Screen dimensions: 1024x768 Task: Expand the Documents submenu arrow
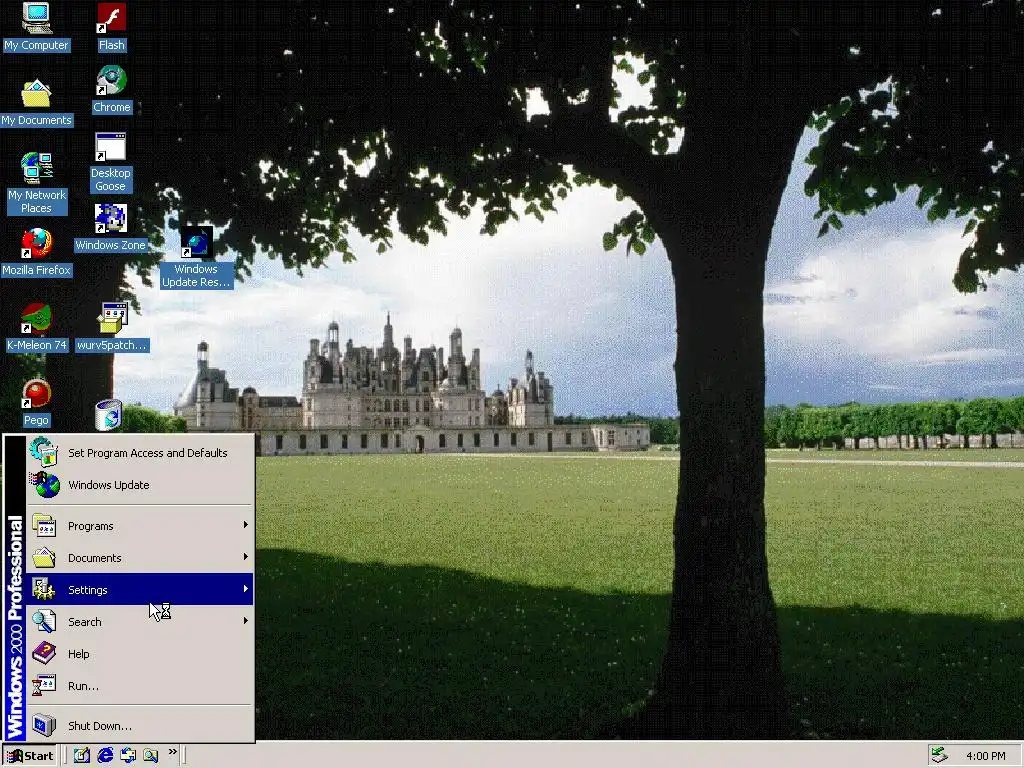pyautogui.click(x=246, y=557)
